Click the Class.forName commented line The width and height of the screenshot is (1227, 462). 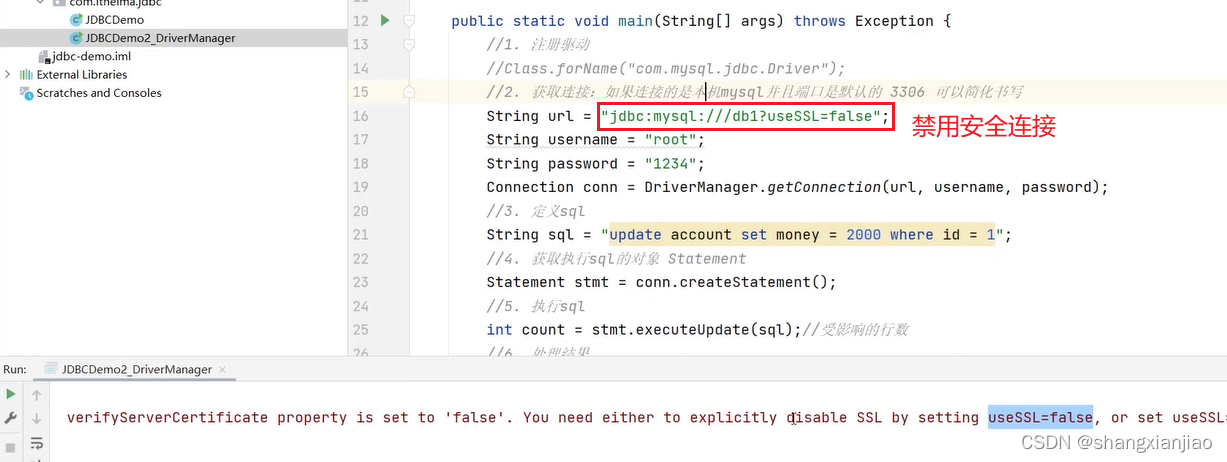(666, 69)
